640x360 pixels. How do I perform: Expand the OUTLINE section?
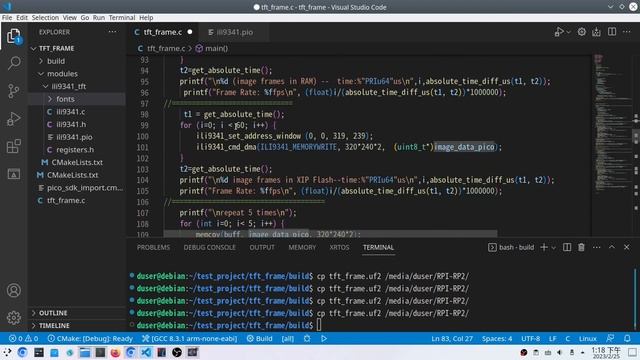point(77,313)
